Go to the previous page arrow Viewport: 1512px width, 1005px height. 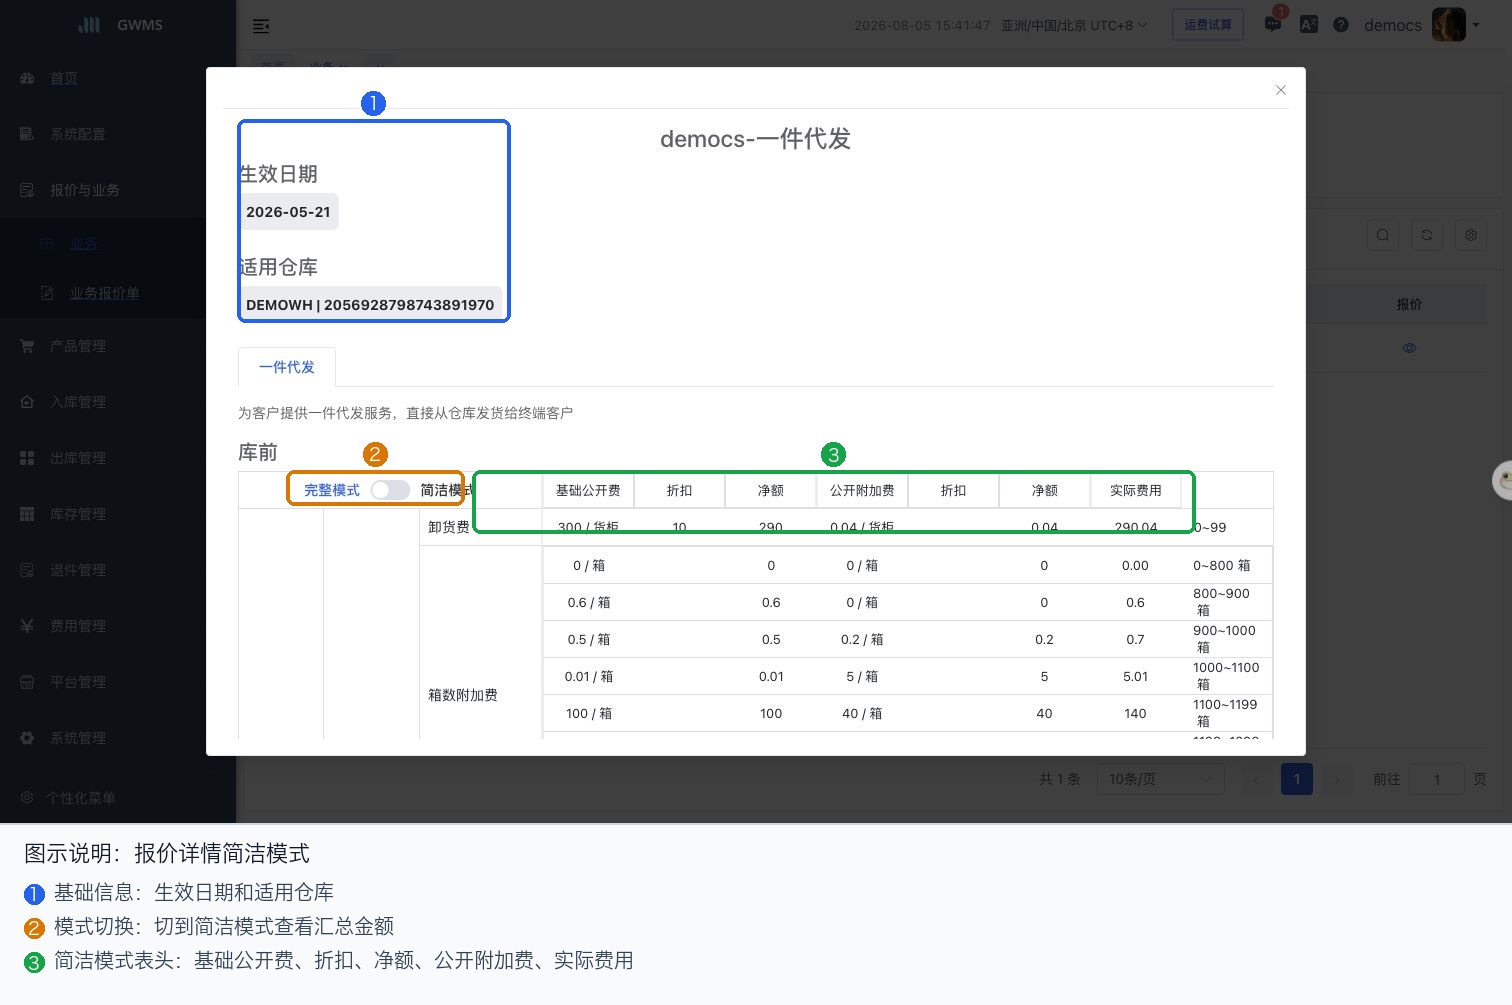(1257, 779)
